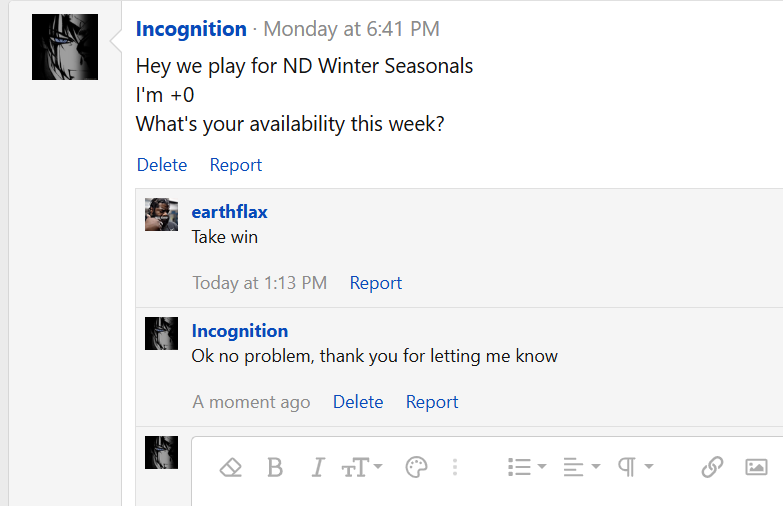Report earthflax's "Take win" comment
This screenshot has height=506, width=783.
point(376,283)
